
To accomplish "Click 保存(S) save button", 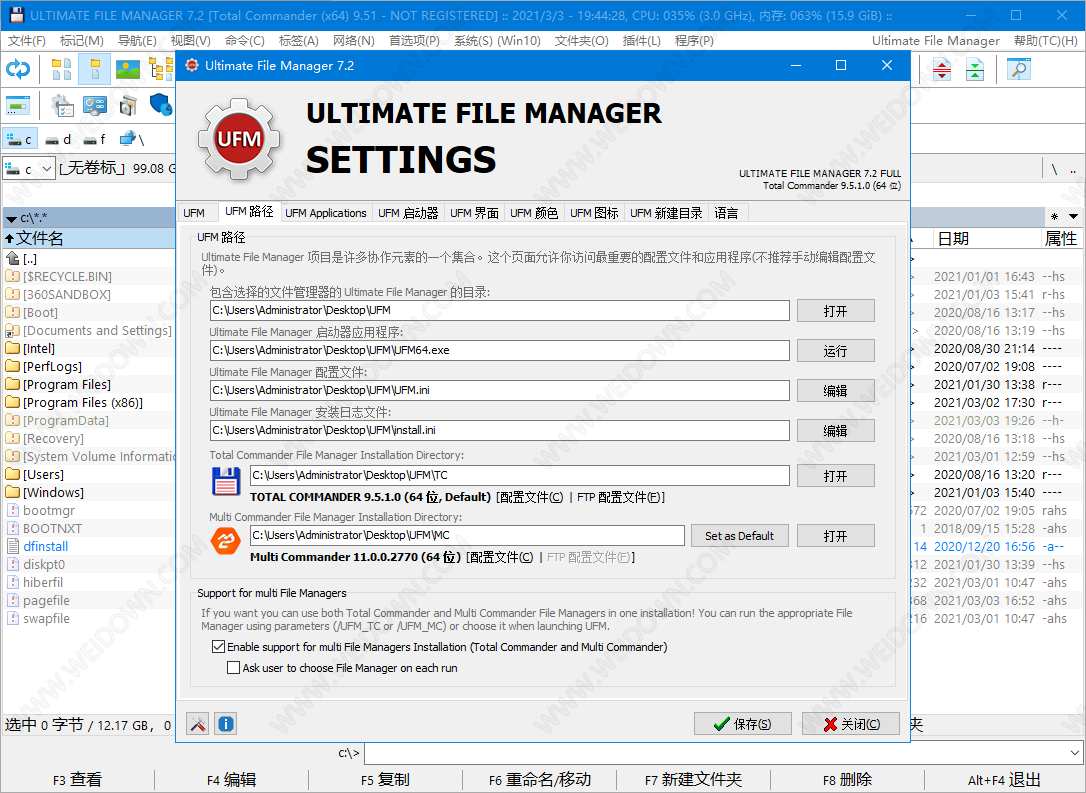I will tap(742, 724).
